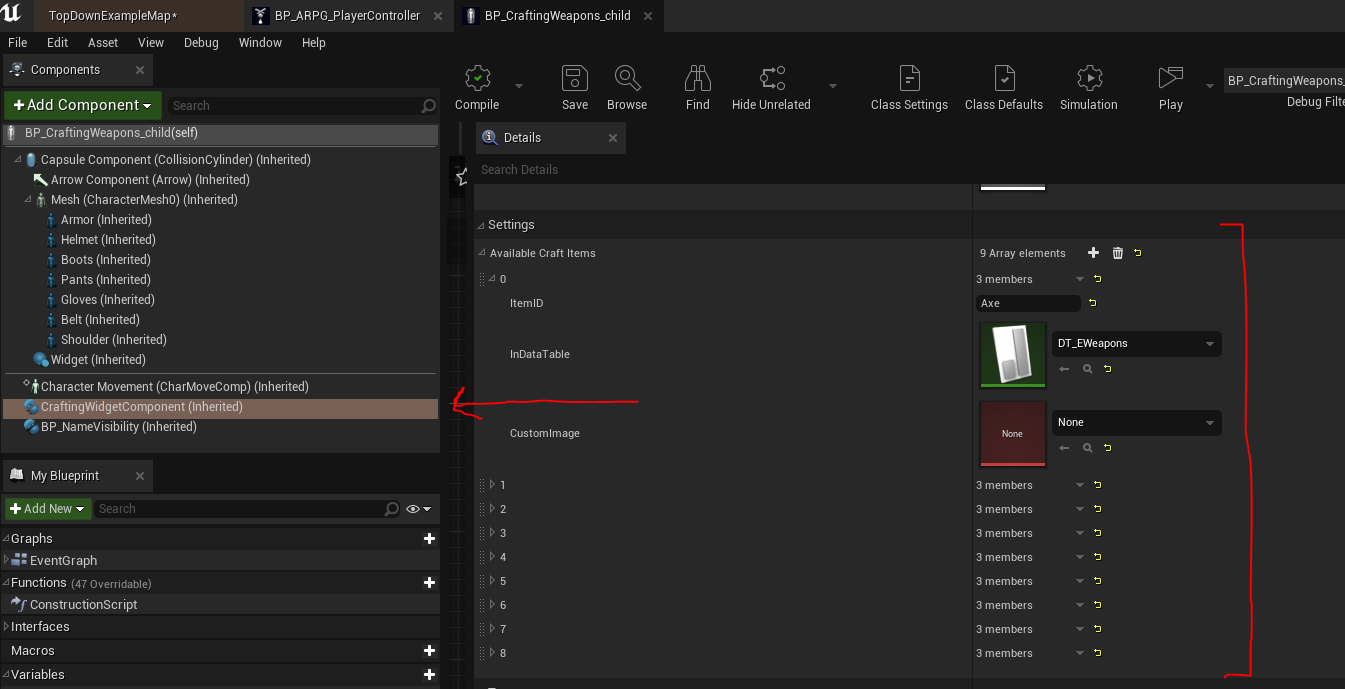
Task: Click ItemID Axe text field
Action: pyautogui.click(x=1028, y=303)
